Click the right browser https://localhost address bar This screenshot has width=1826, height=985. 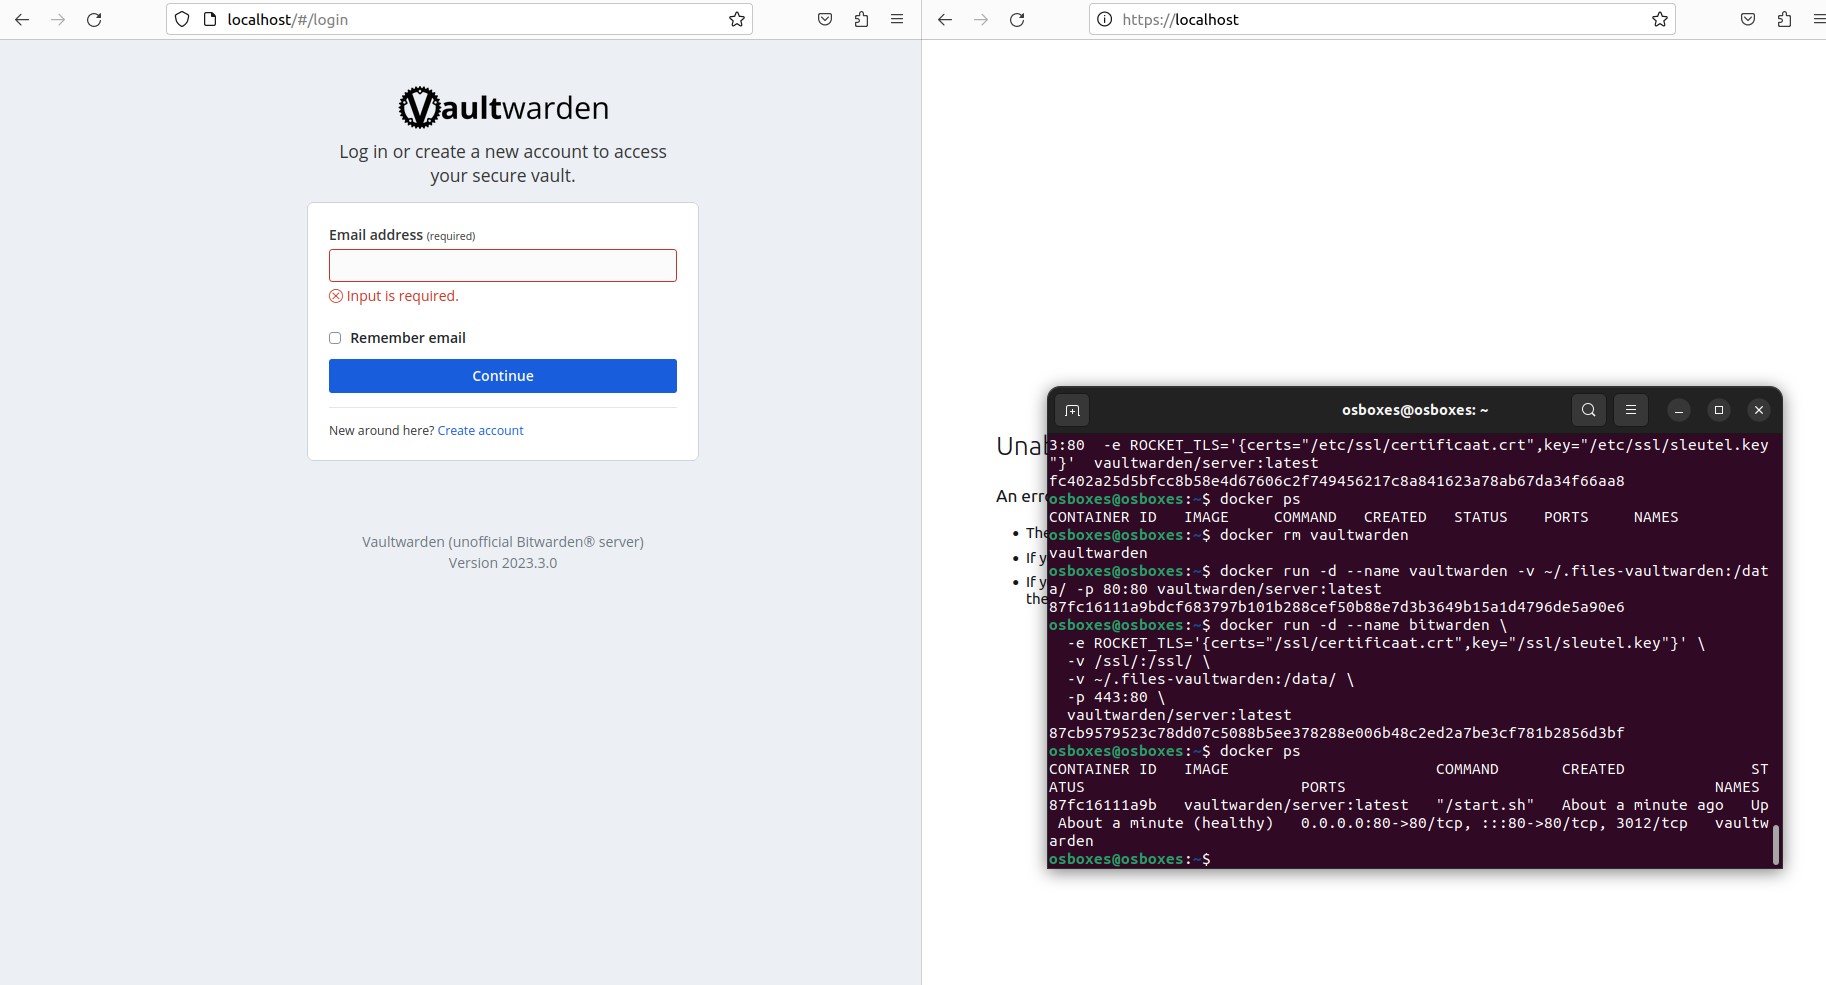click(x=1382, y=19)
